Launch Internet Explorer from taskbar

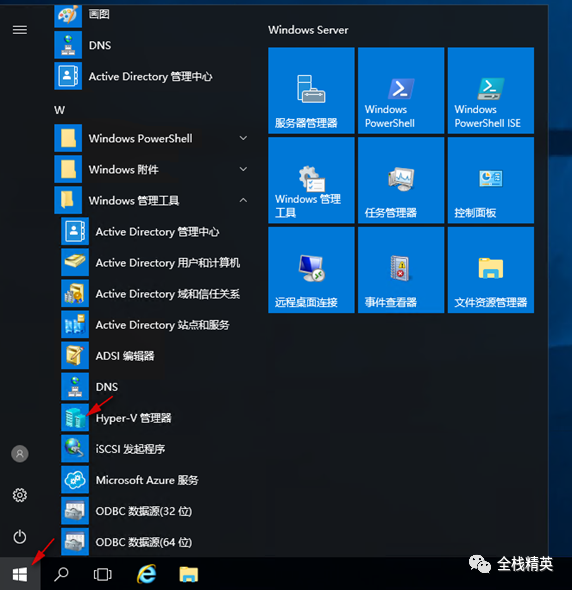146,574
